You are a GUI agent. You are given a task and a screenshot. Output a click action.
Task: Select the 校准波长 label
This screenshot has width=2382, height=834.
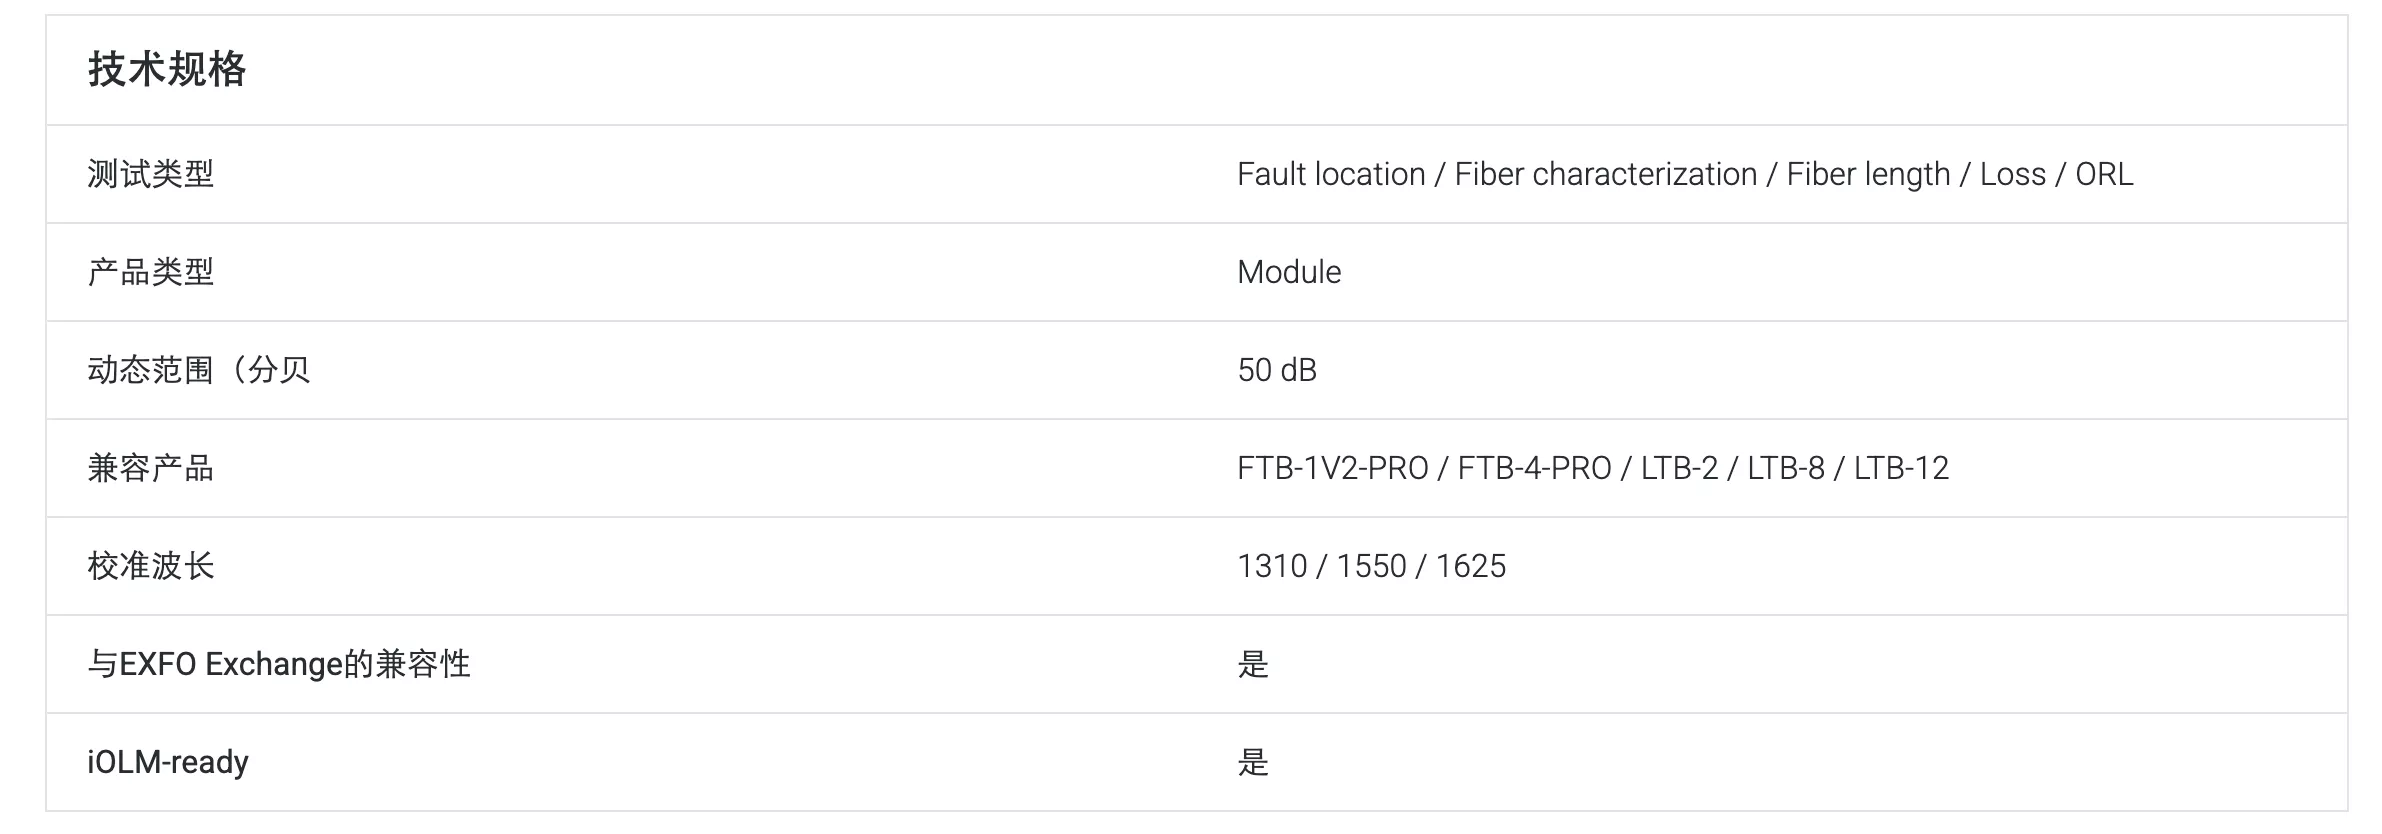151,566
